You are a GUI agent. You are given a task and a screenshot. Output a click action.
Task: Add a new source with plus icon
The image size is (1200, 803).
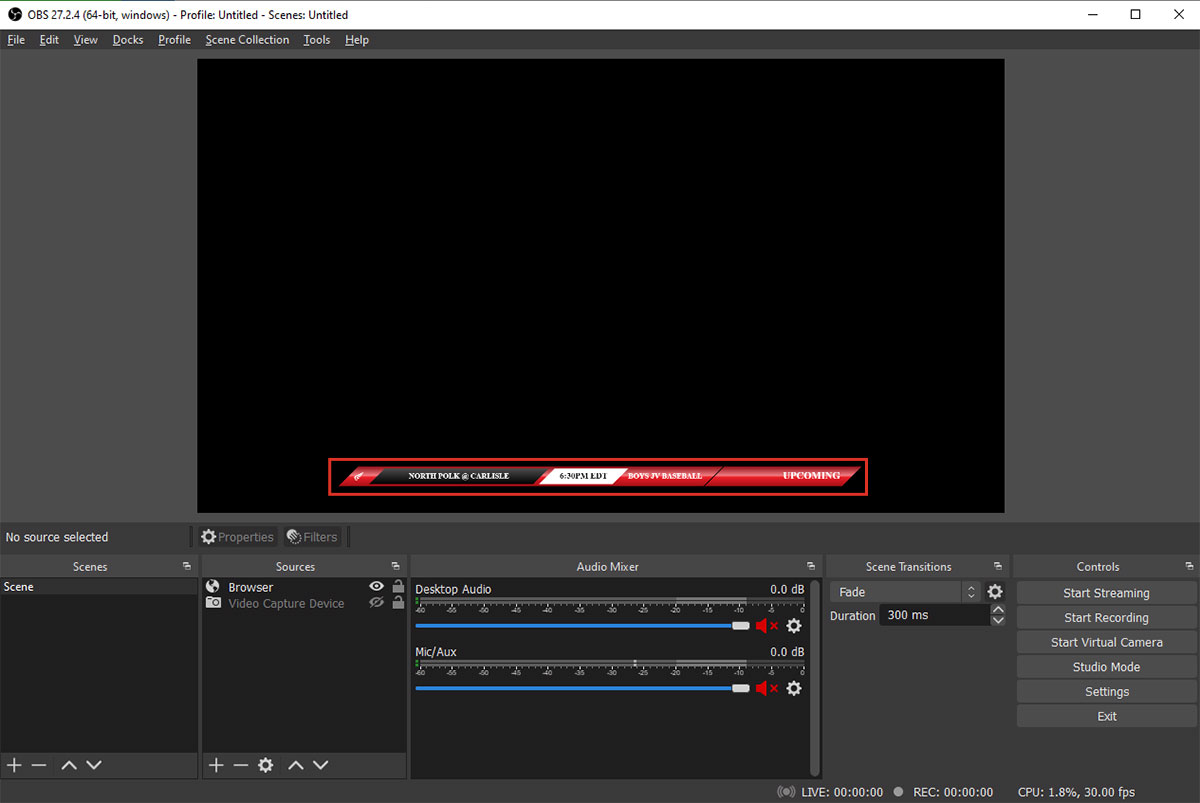click(216, 765)
